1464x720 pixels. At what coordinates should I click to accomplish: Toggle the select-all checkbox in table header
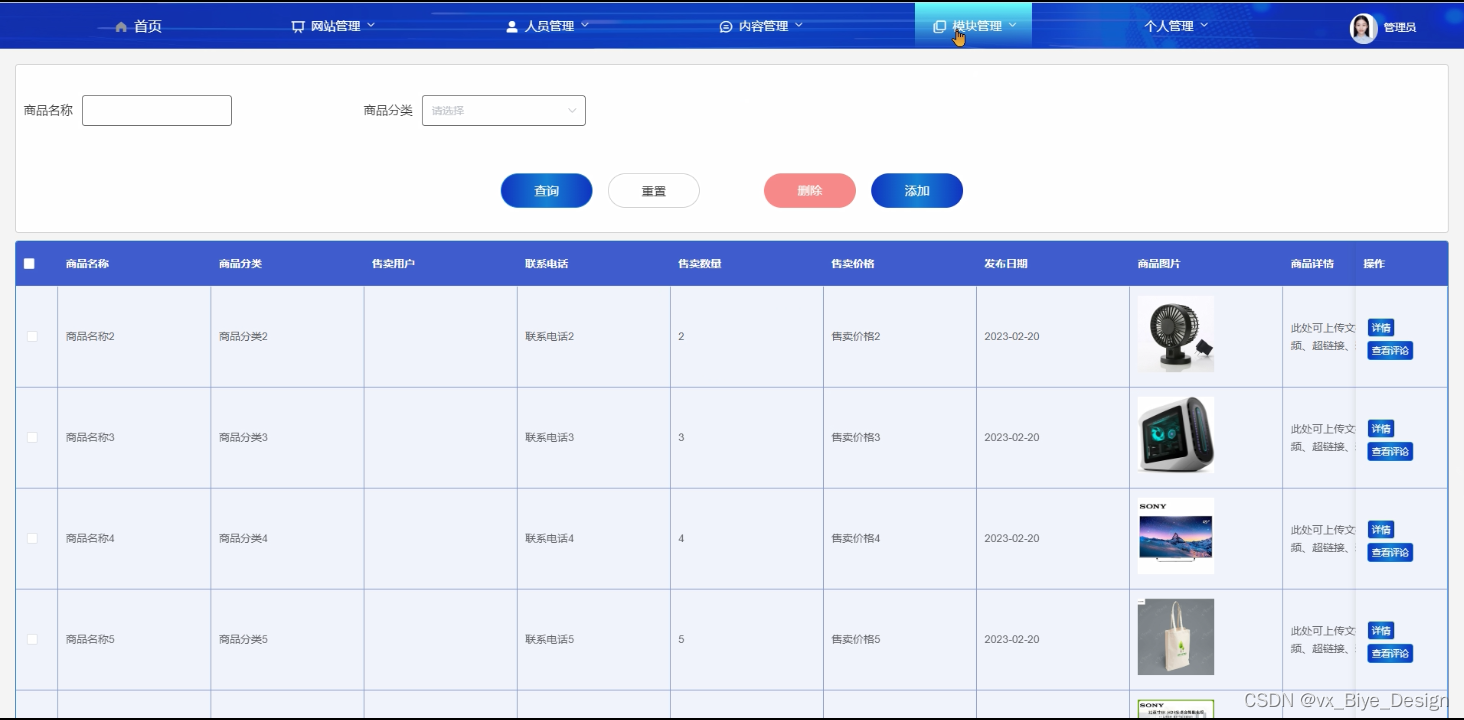[x=29, y=264]
